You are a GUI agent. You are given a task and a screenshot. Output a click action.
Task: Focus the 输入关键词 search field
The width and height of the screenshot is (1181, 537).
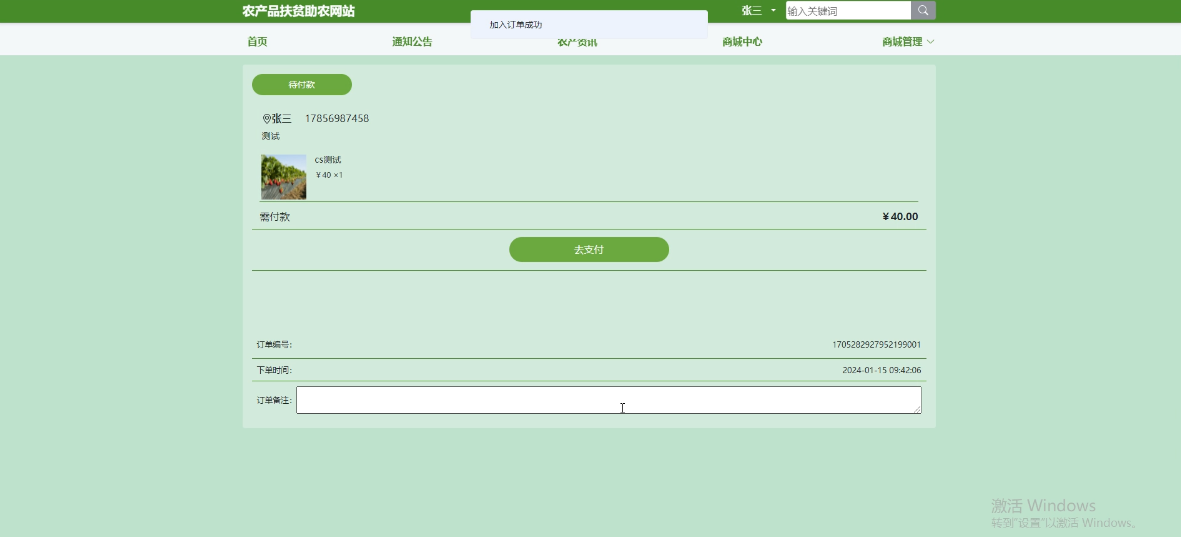click(848, 11)
